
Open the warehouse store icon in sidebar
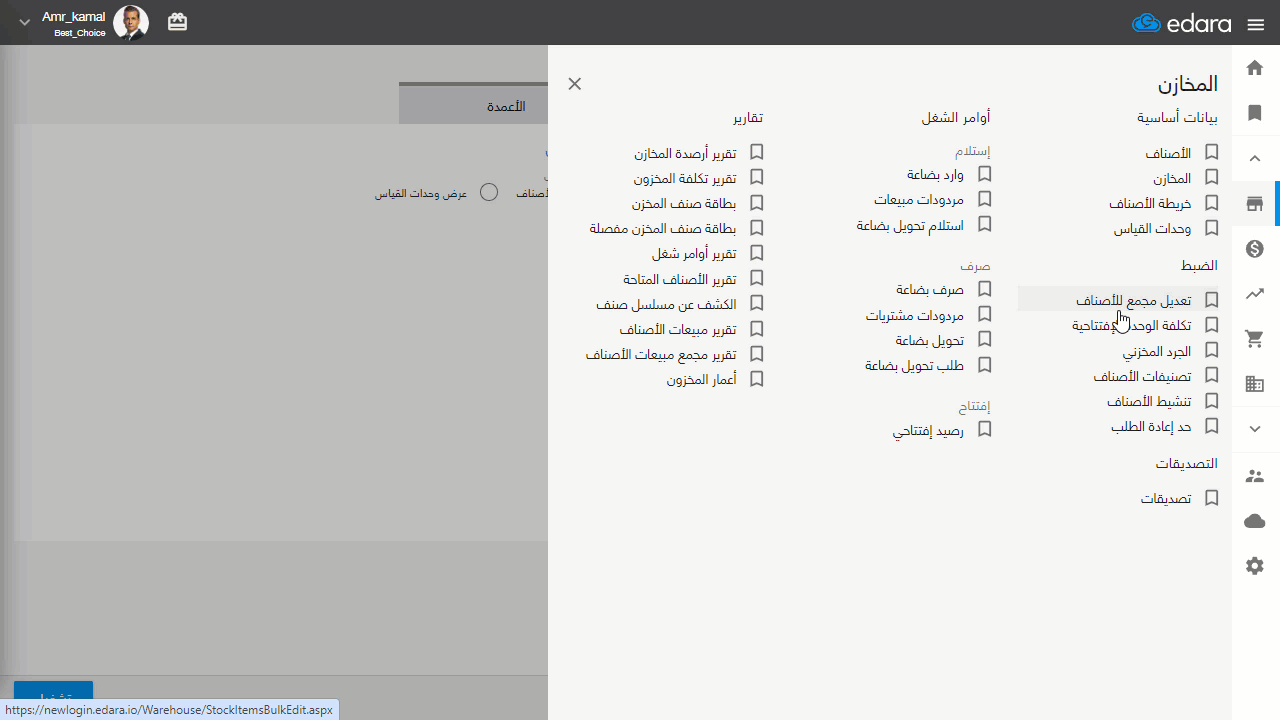[x=1255, y=204]
